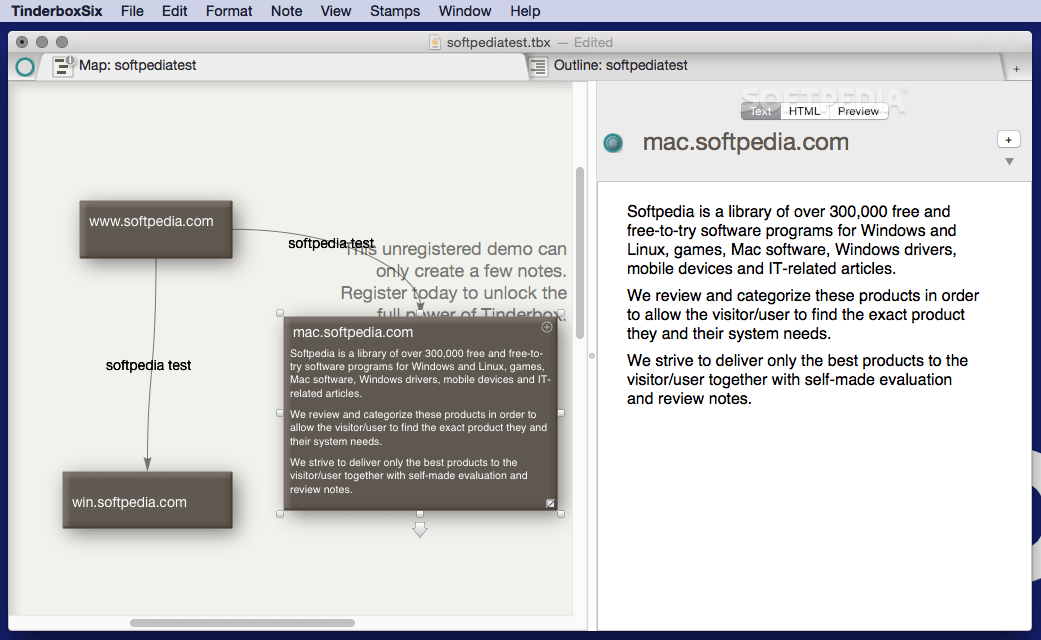Open the Window menu
Screen dimensions: 1041x640
[x=465, y=11]
